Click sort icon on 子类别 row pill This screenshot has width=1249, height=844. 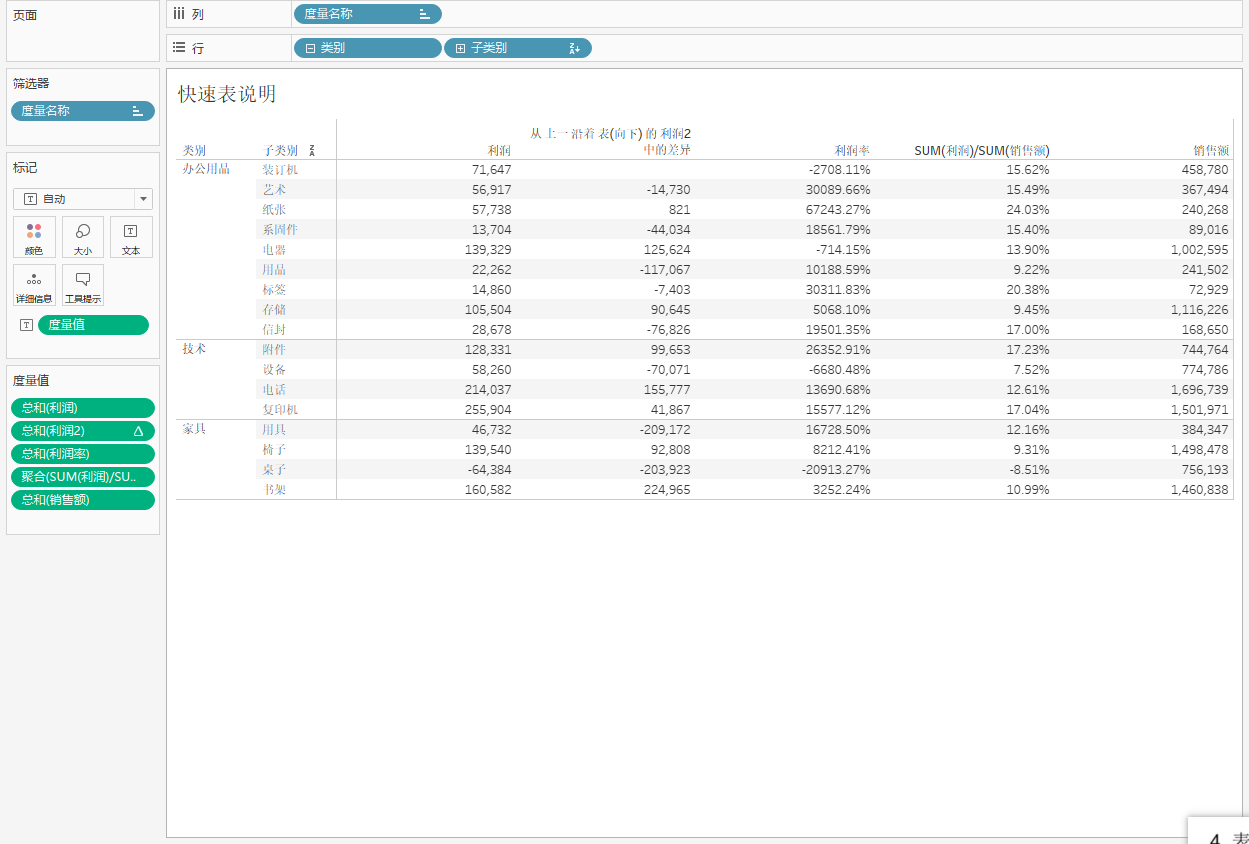click(574, 48)
